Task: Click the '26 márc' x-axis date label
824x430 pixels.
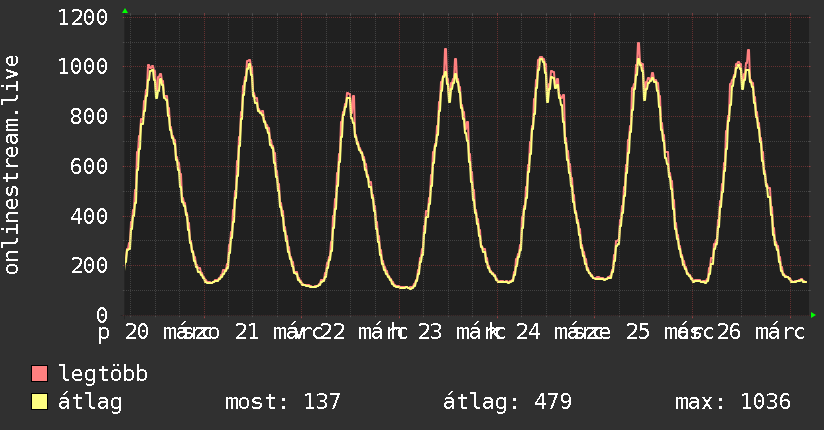Action: pos(760,332)
